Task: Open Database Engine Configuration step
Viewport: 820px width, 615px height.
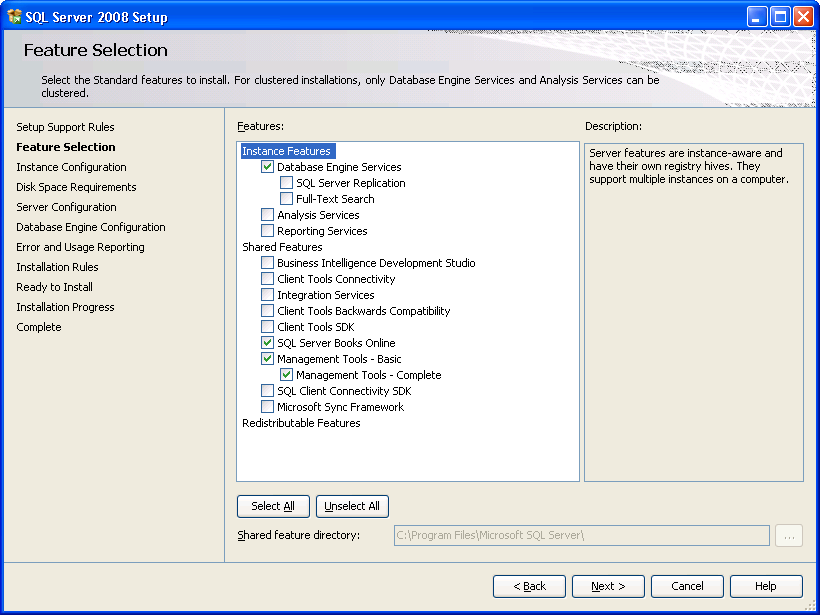Action: [x=91, y=227]
